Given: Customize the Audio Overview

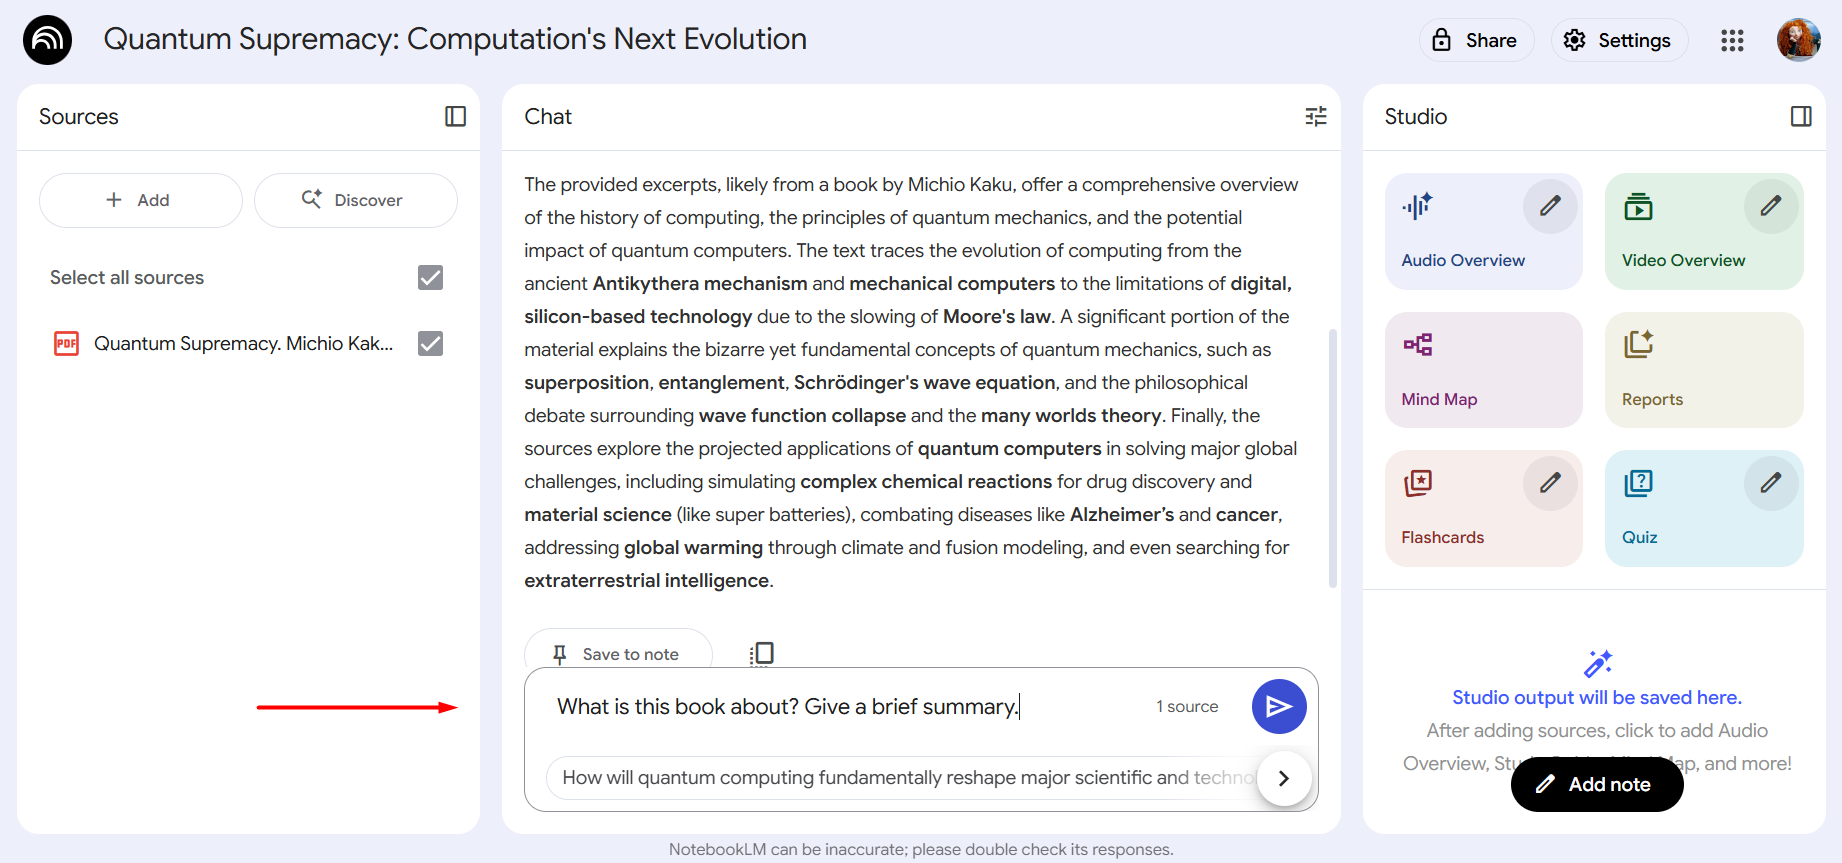Looking at the screenshot, I should [1550, 206].
